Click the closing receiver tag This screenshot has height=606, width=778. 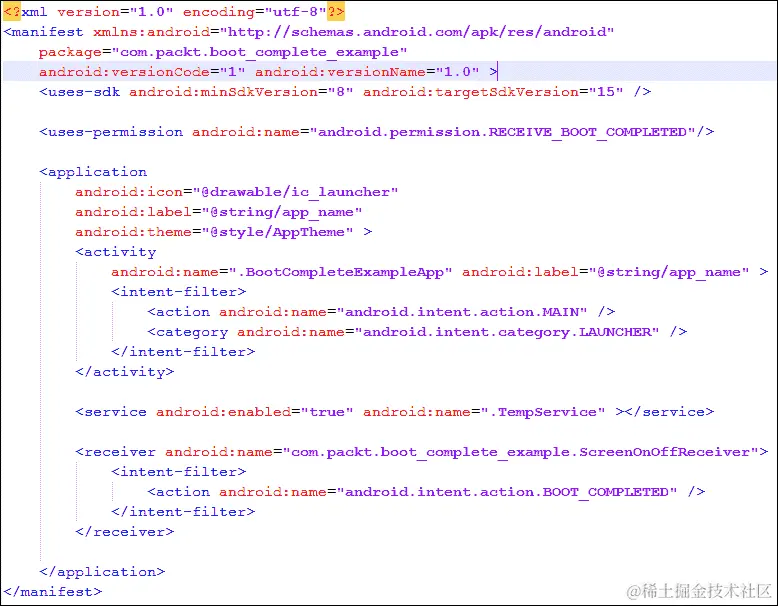125,532
